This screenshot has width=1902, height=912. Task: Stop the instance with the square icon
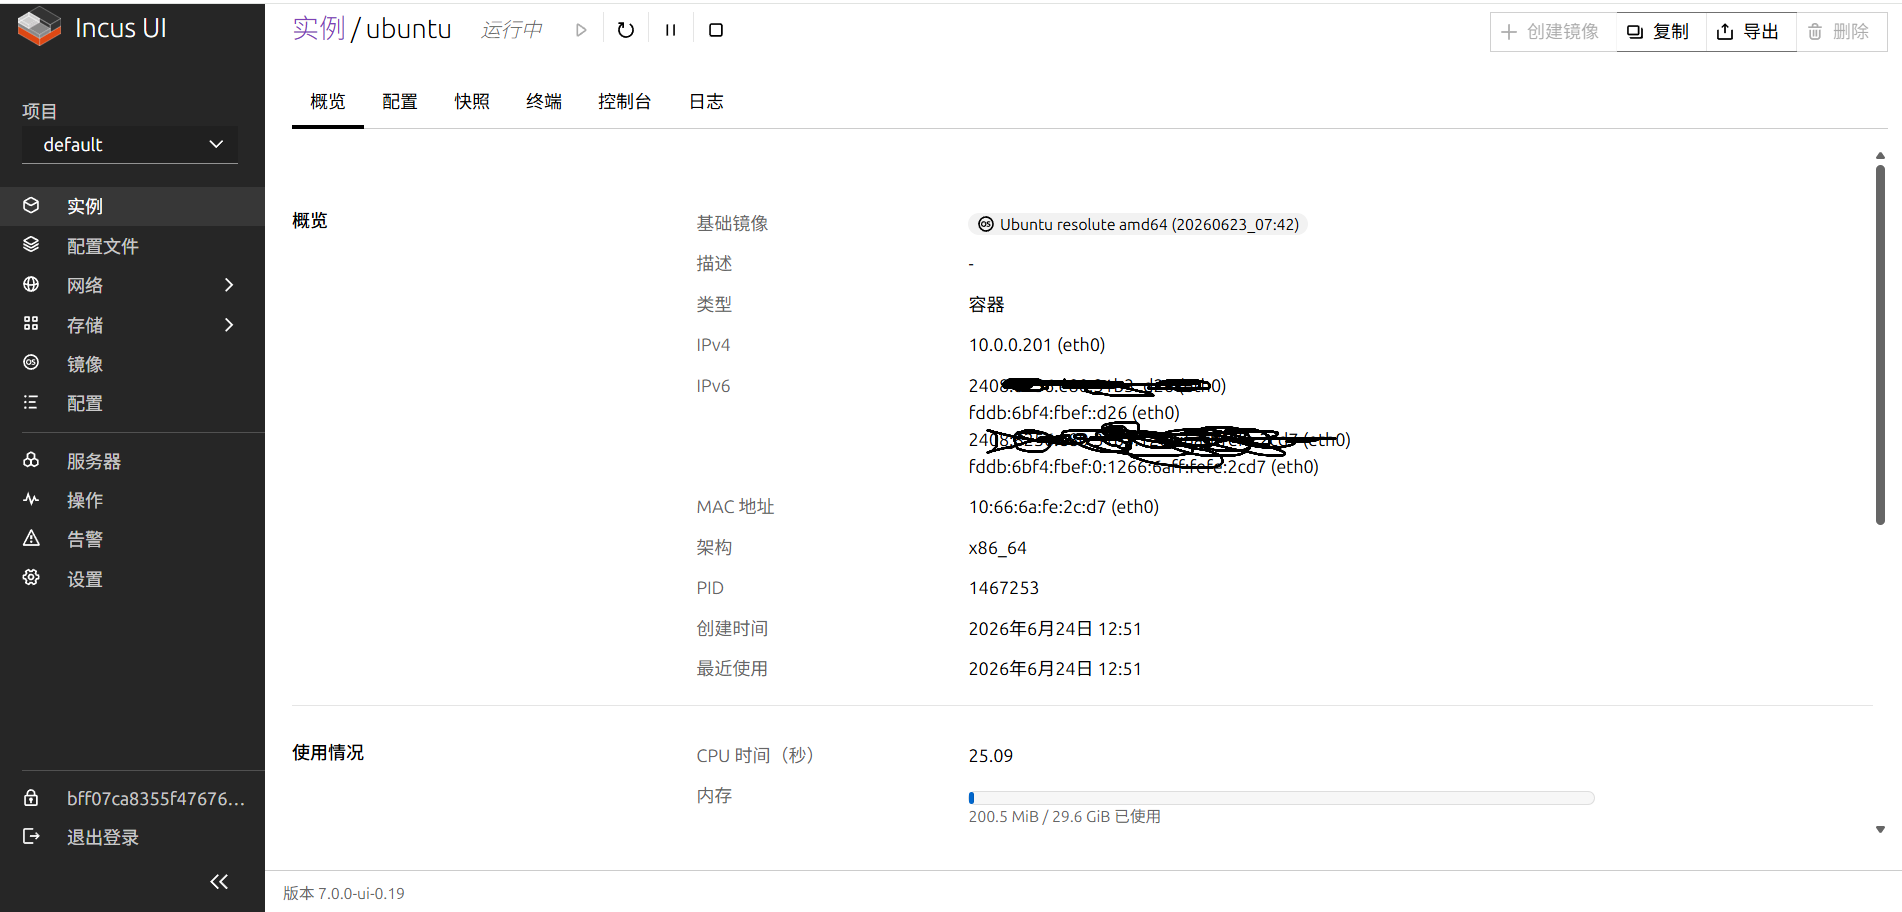[x=716, y=30]
